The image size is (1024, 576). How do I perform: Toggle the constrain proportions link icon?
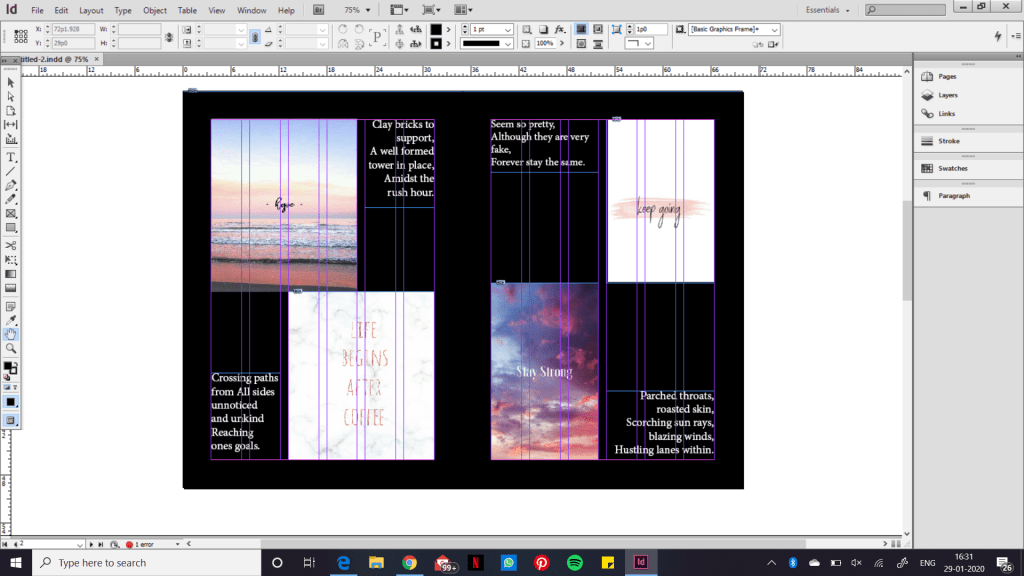(x=168, y=37)
